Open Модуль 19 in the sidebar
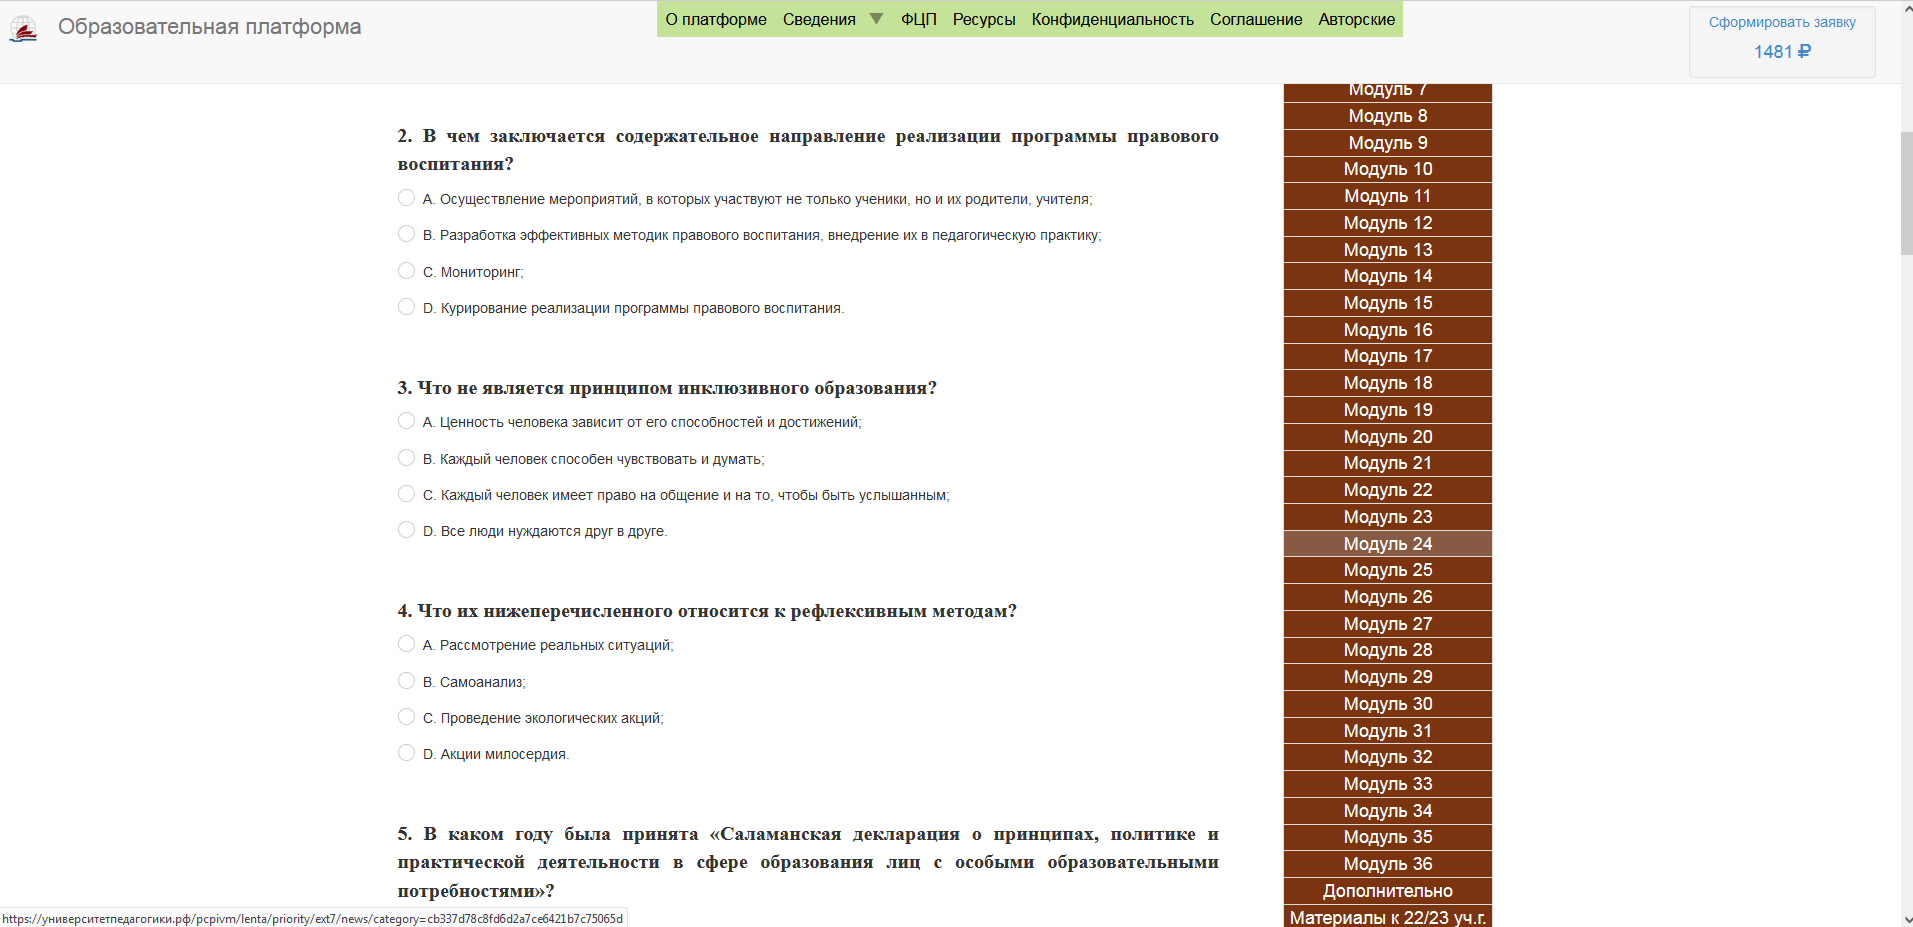Viewport: 1913px width, 927px height. point(1387,410)
